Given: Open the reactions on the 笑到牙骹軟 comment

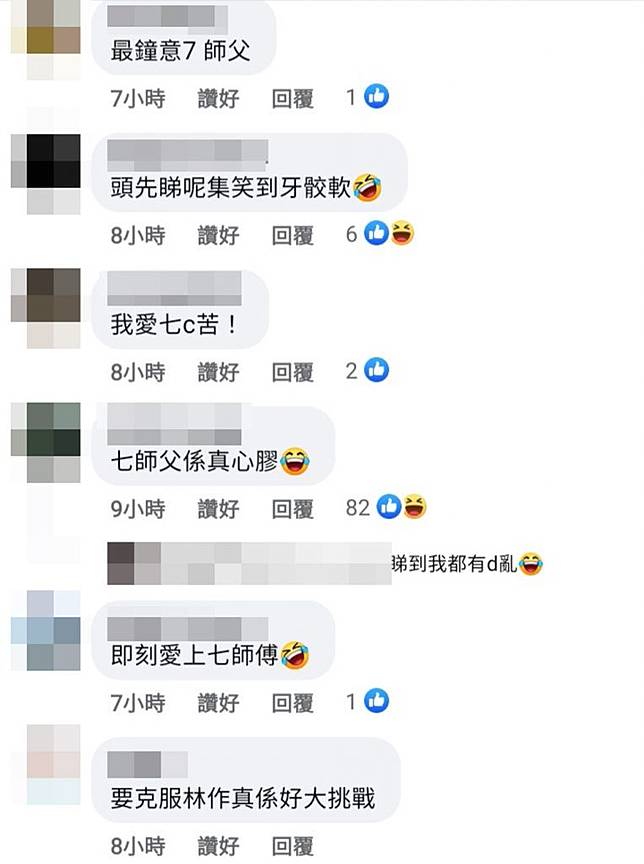Looking at the screenshot, I should (x=380, y=234).
